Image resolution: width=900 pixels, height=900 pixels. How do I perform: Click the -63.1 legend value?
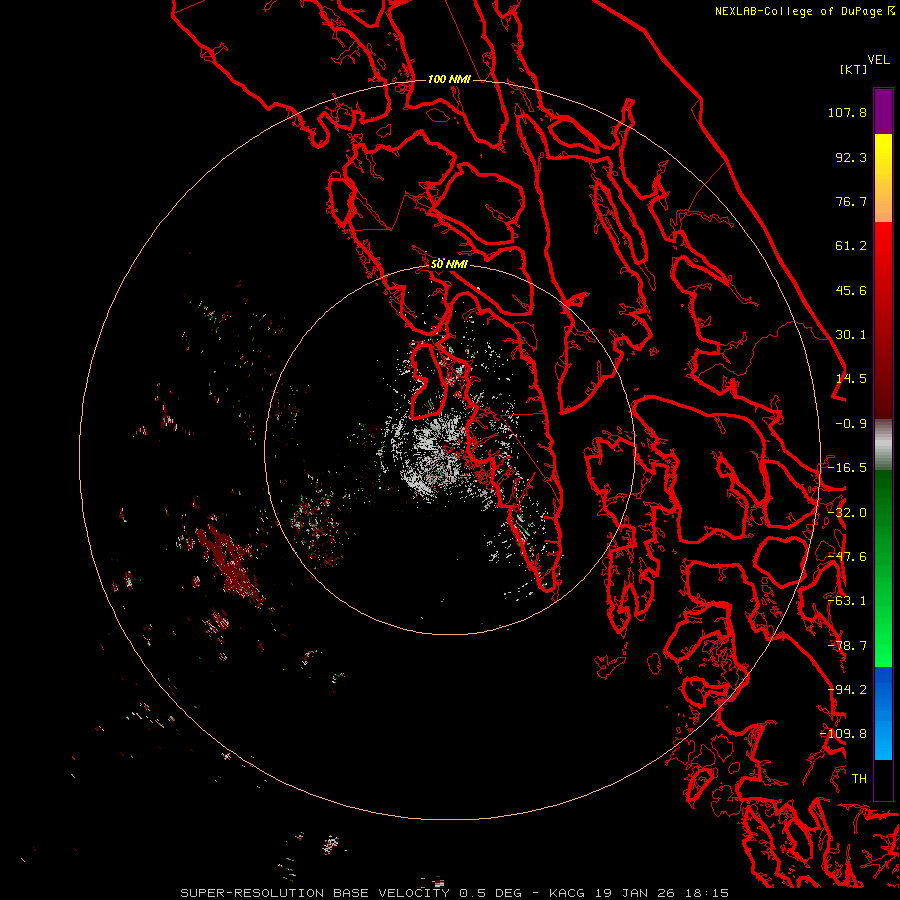coord(847,601)
